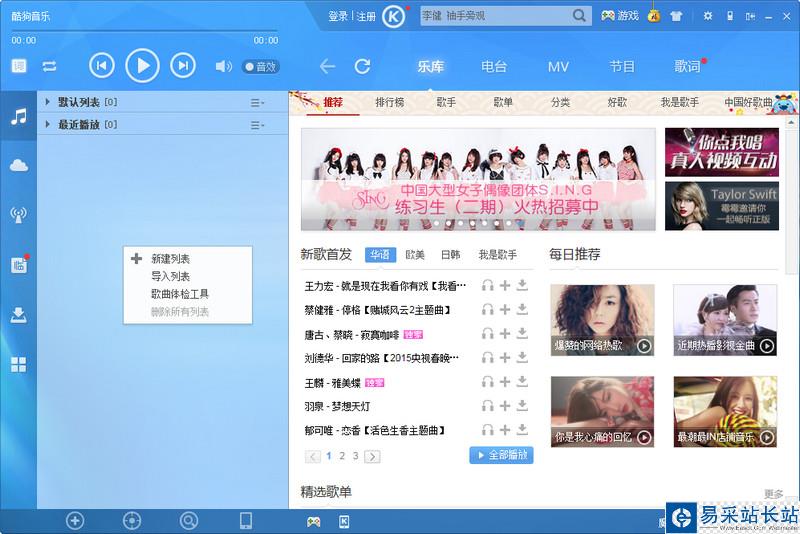Click the round K logo icon
The image size is (800, 534).
point(393,17)
